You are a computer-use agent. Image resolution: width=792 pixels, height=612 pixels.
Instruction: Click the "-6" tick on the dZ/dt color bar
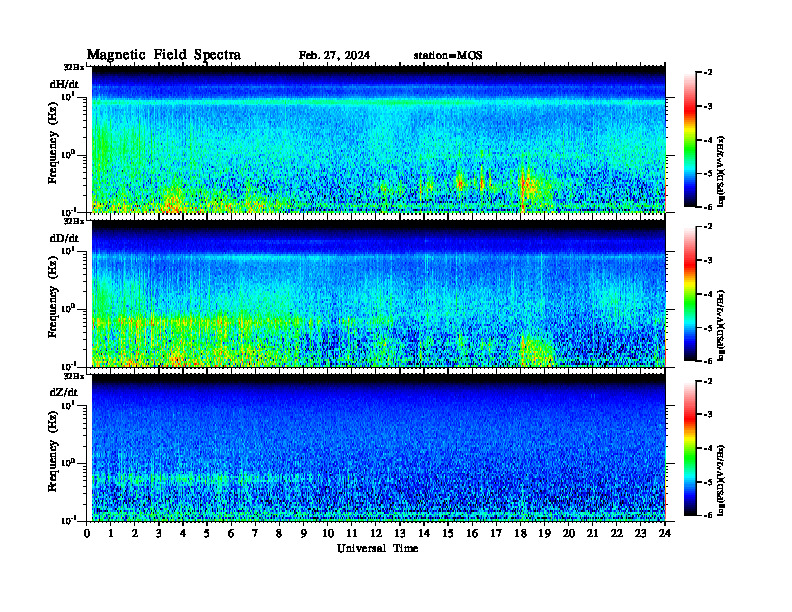708,515
